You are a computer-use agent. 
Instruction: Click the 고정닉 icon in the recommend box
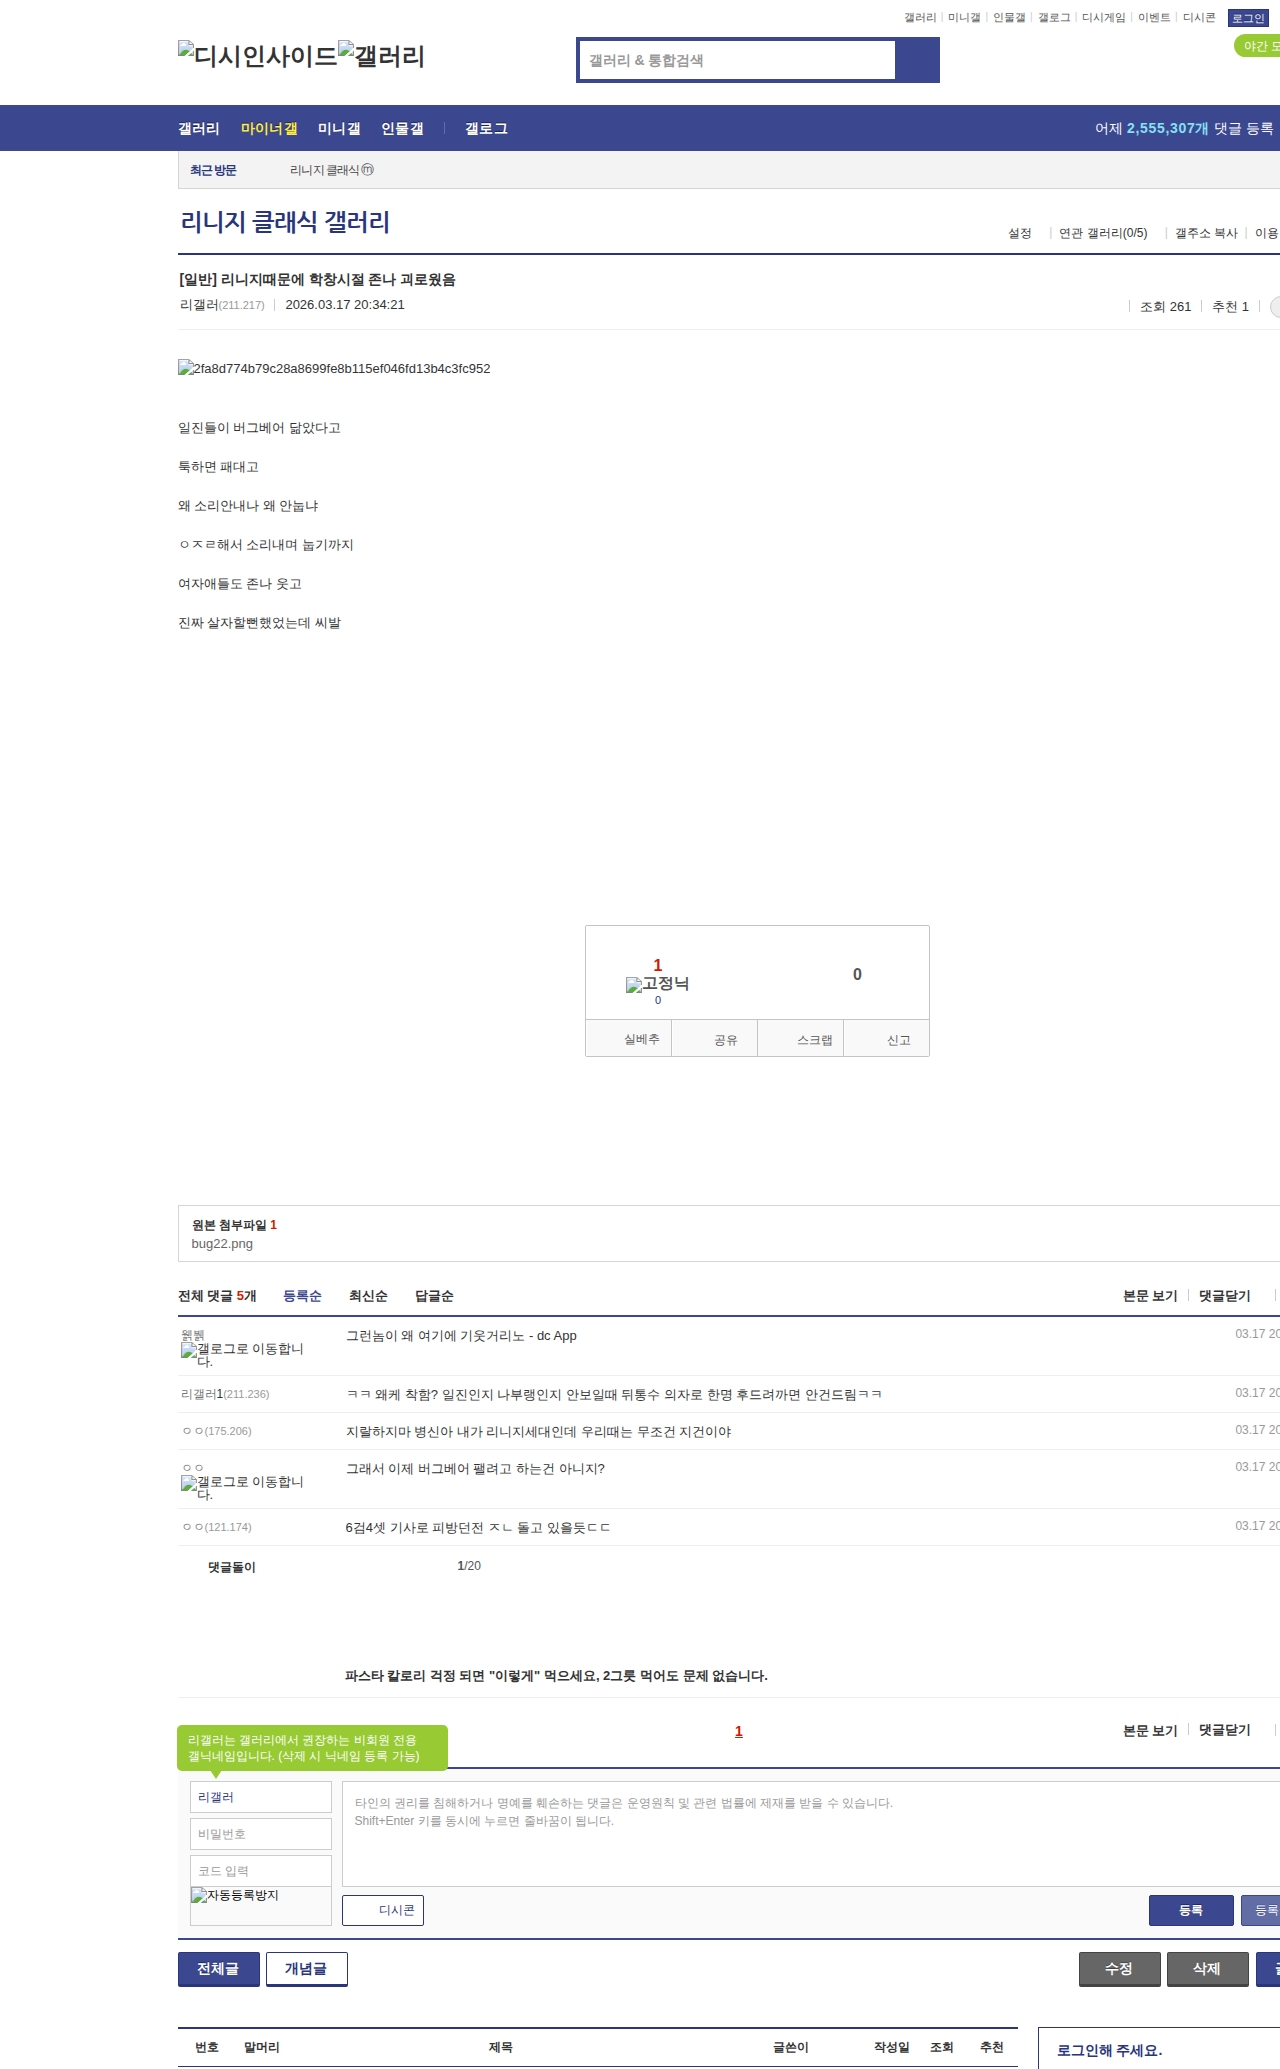(657, 984)
